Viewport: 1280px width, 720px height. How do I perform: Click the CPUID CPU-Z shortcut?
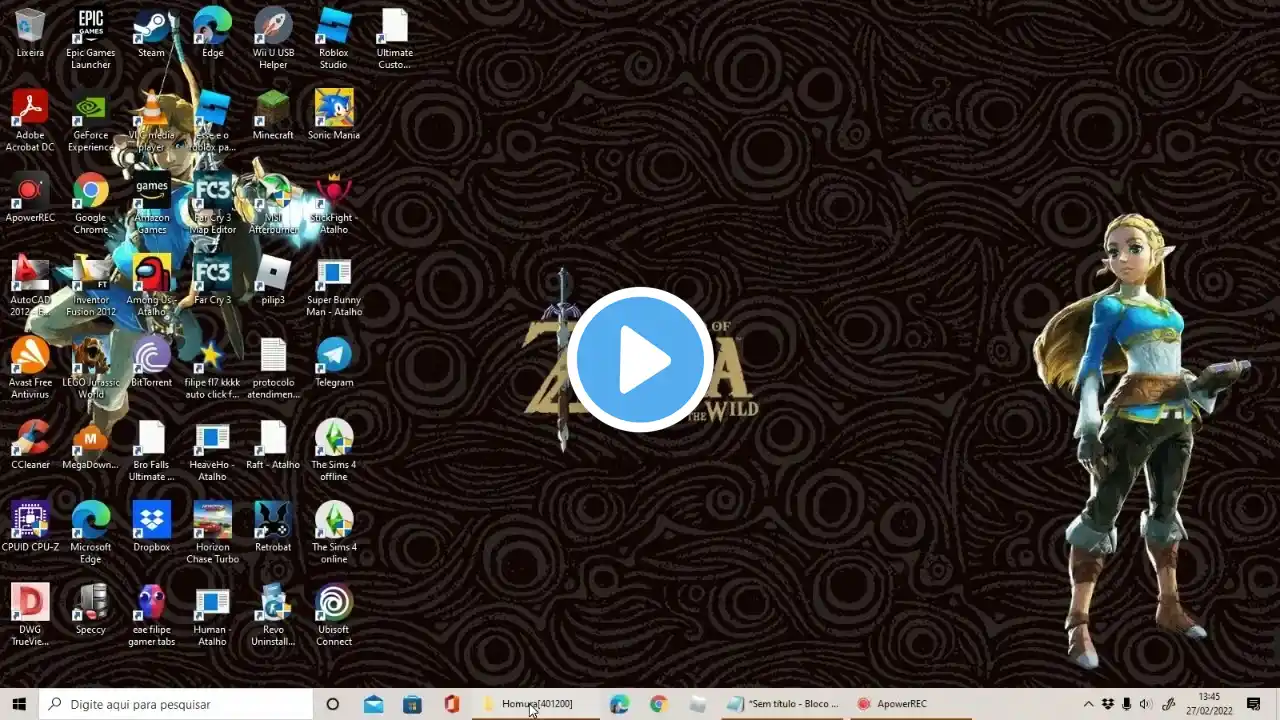tap(30, 527)
